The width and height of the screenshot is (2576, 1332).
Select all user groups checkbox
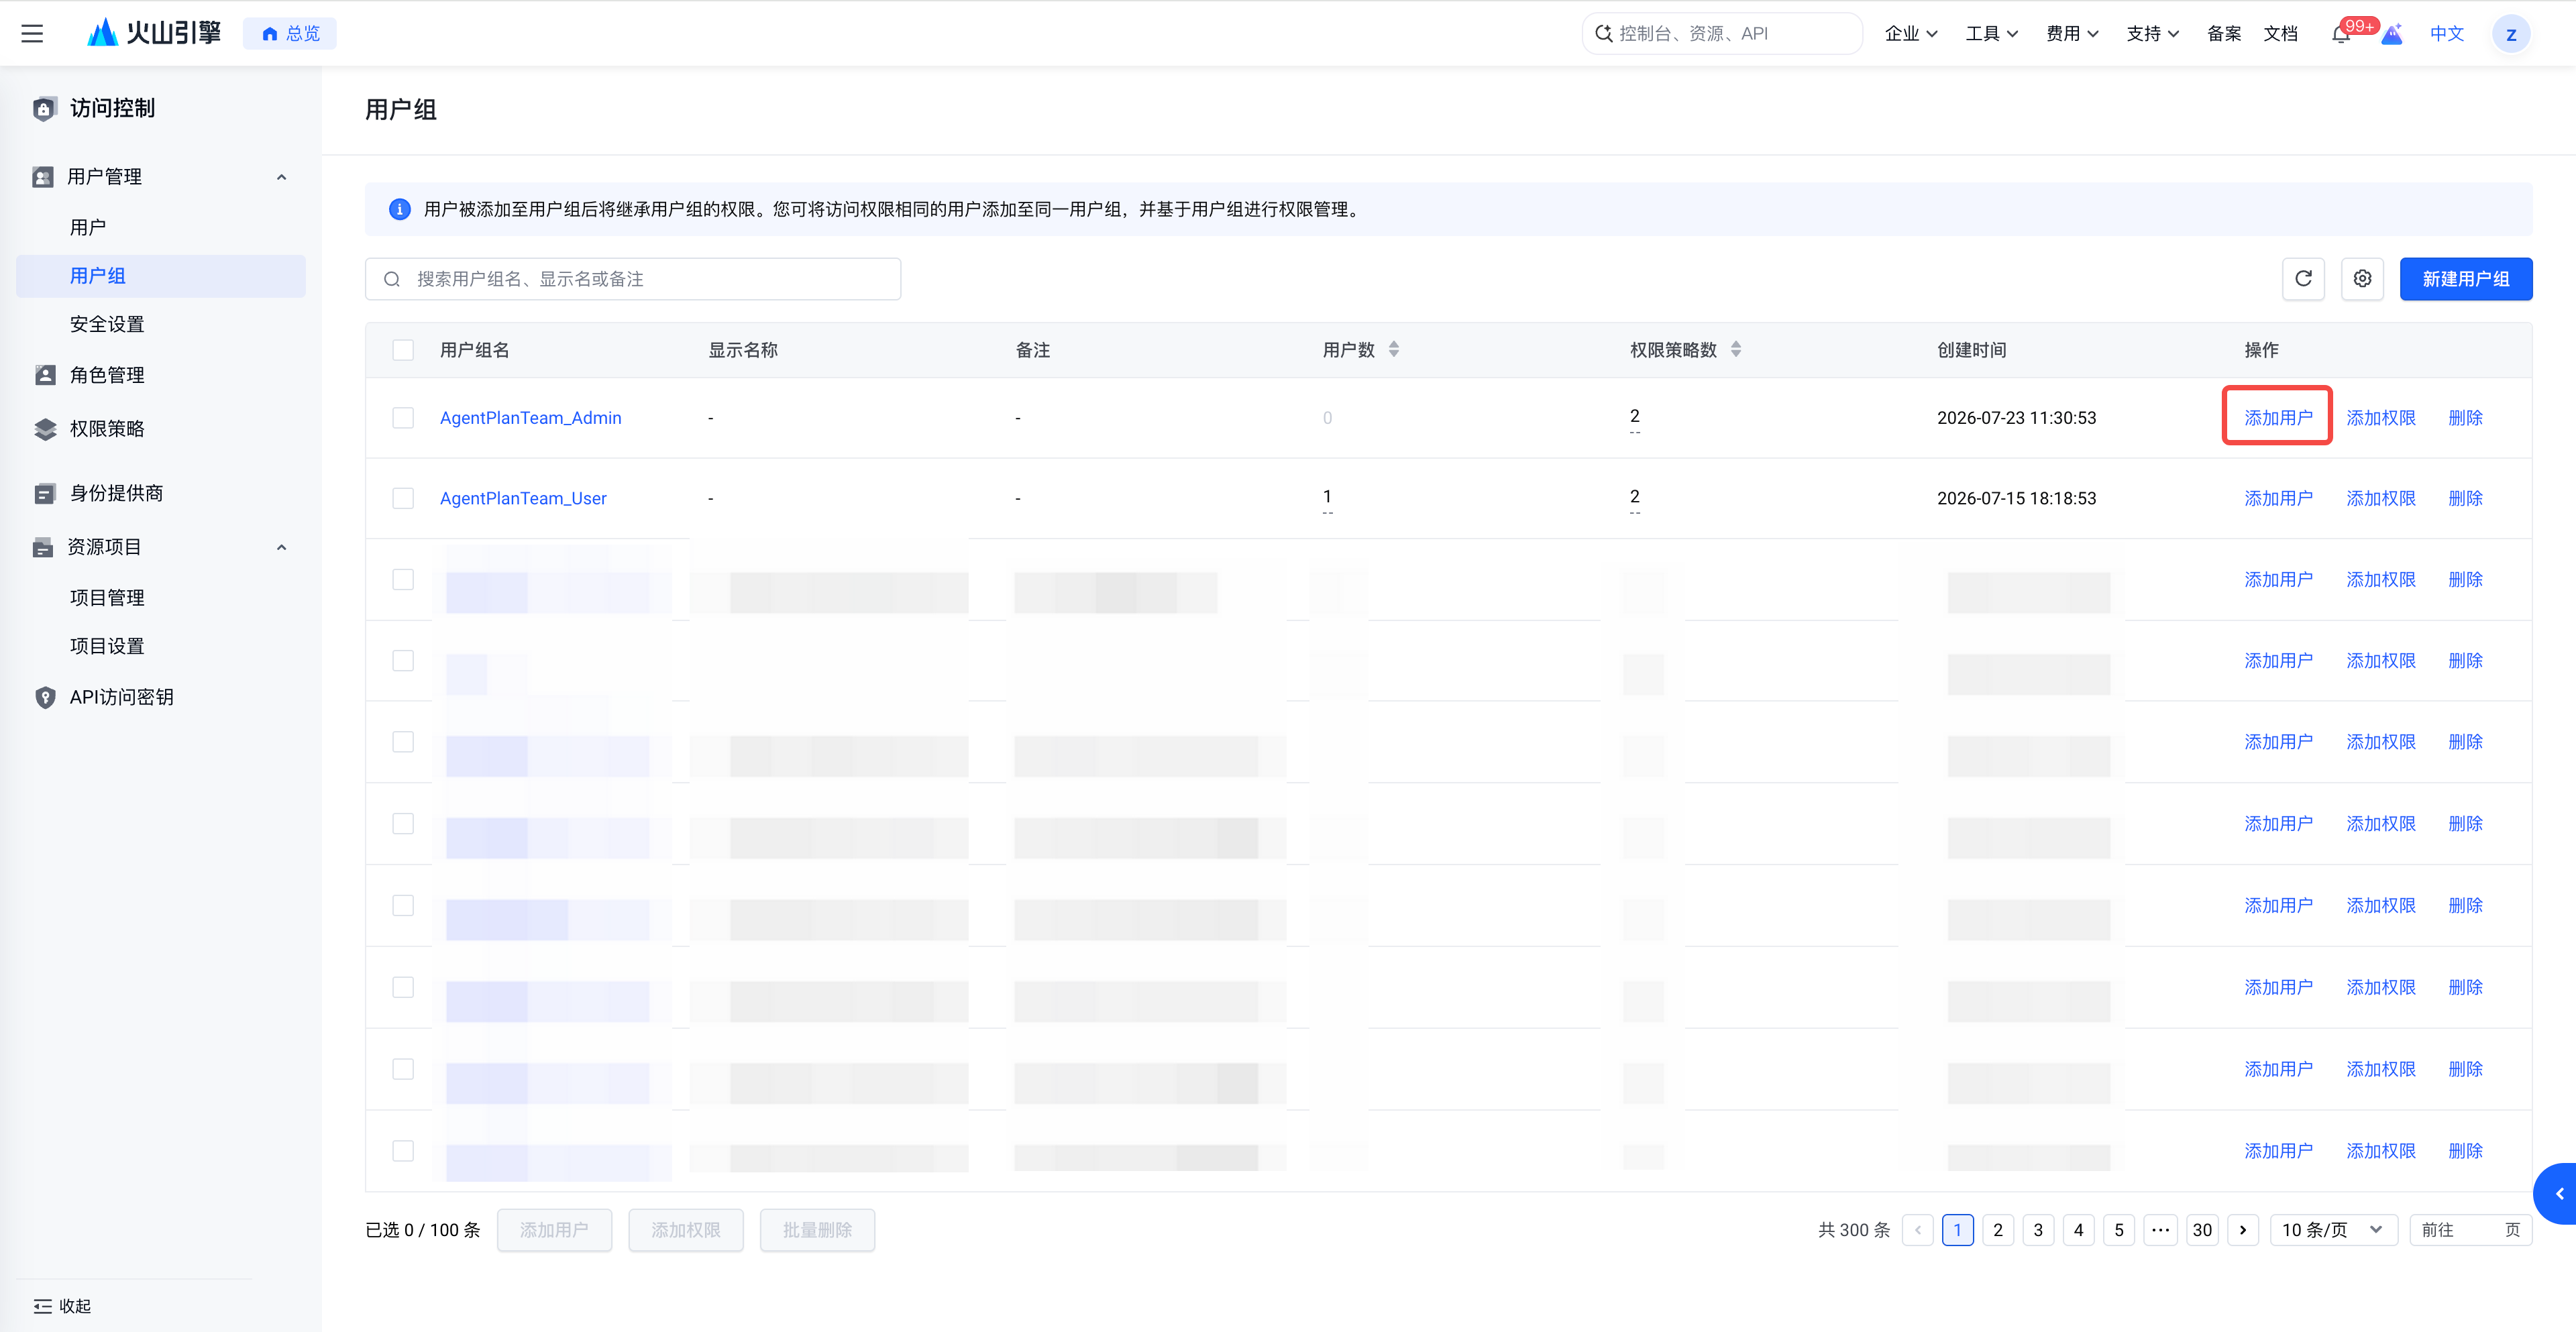click(403, 350)
